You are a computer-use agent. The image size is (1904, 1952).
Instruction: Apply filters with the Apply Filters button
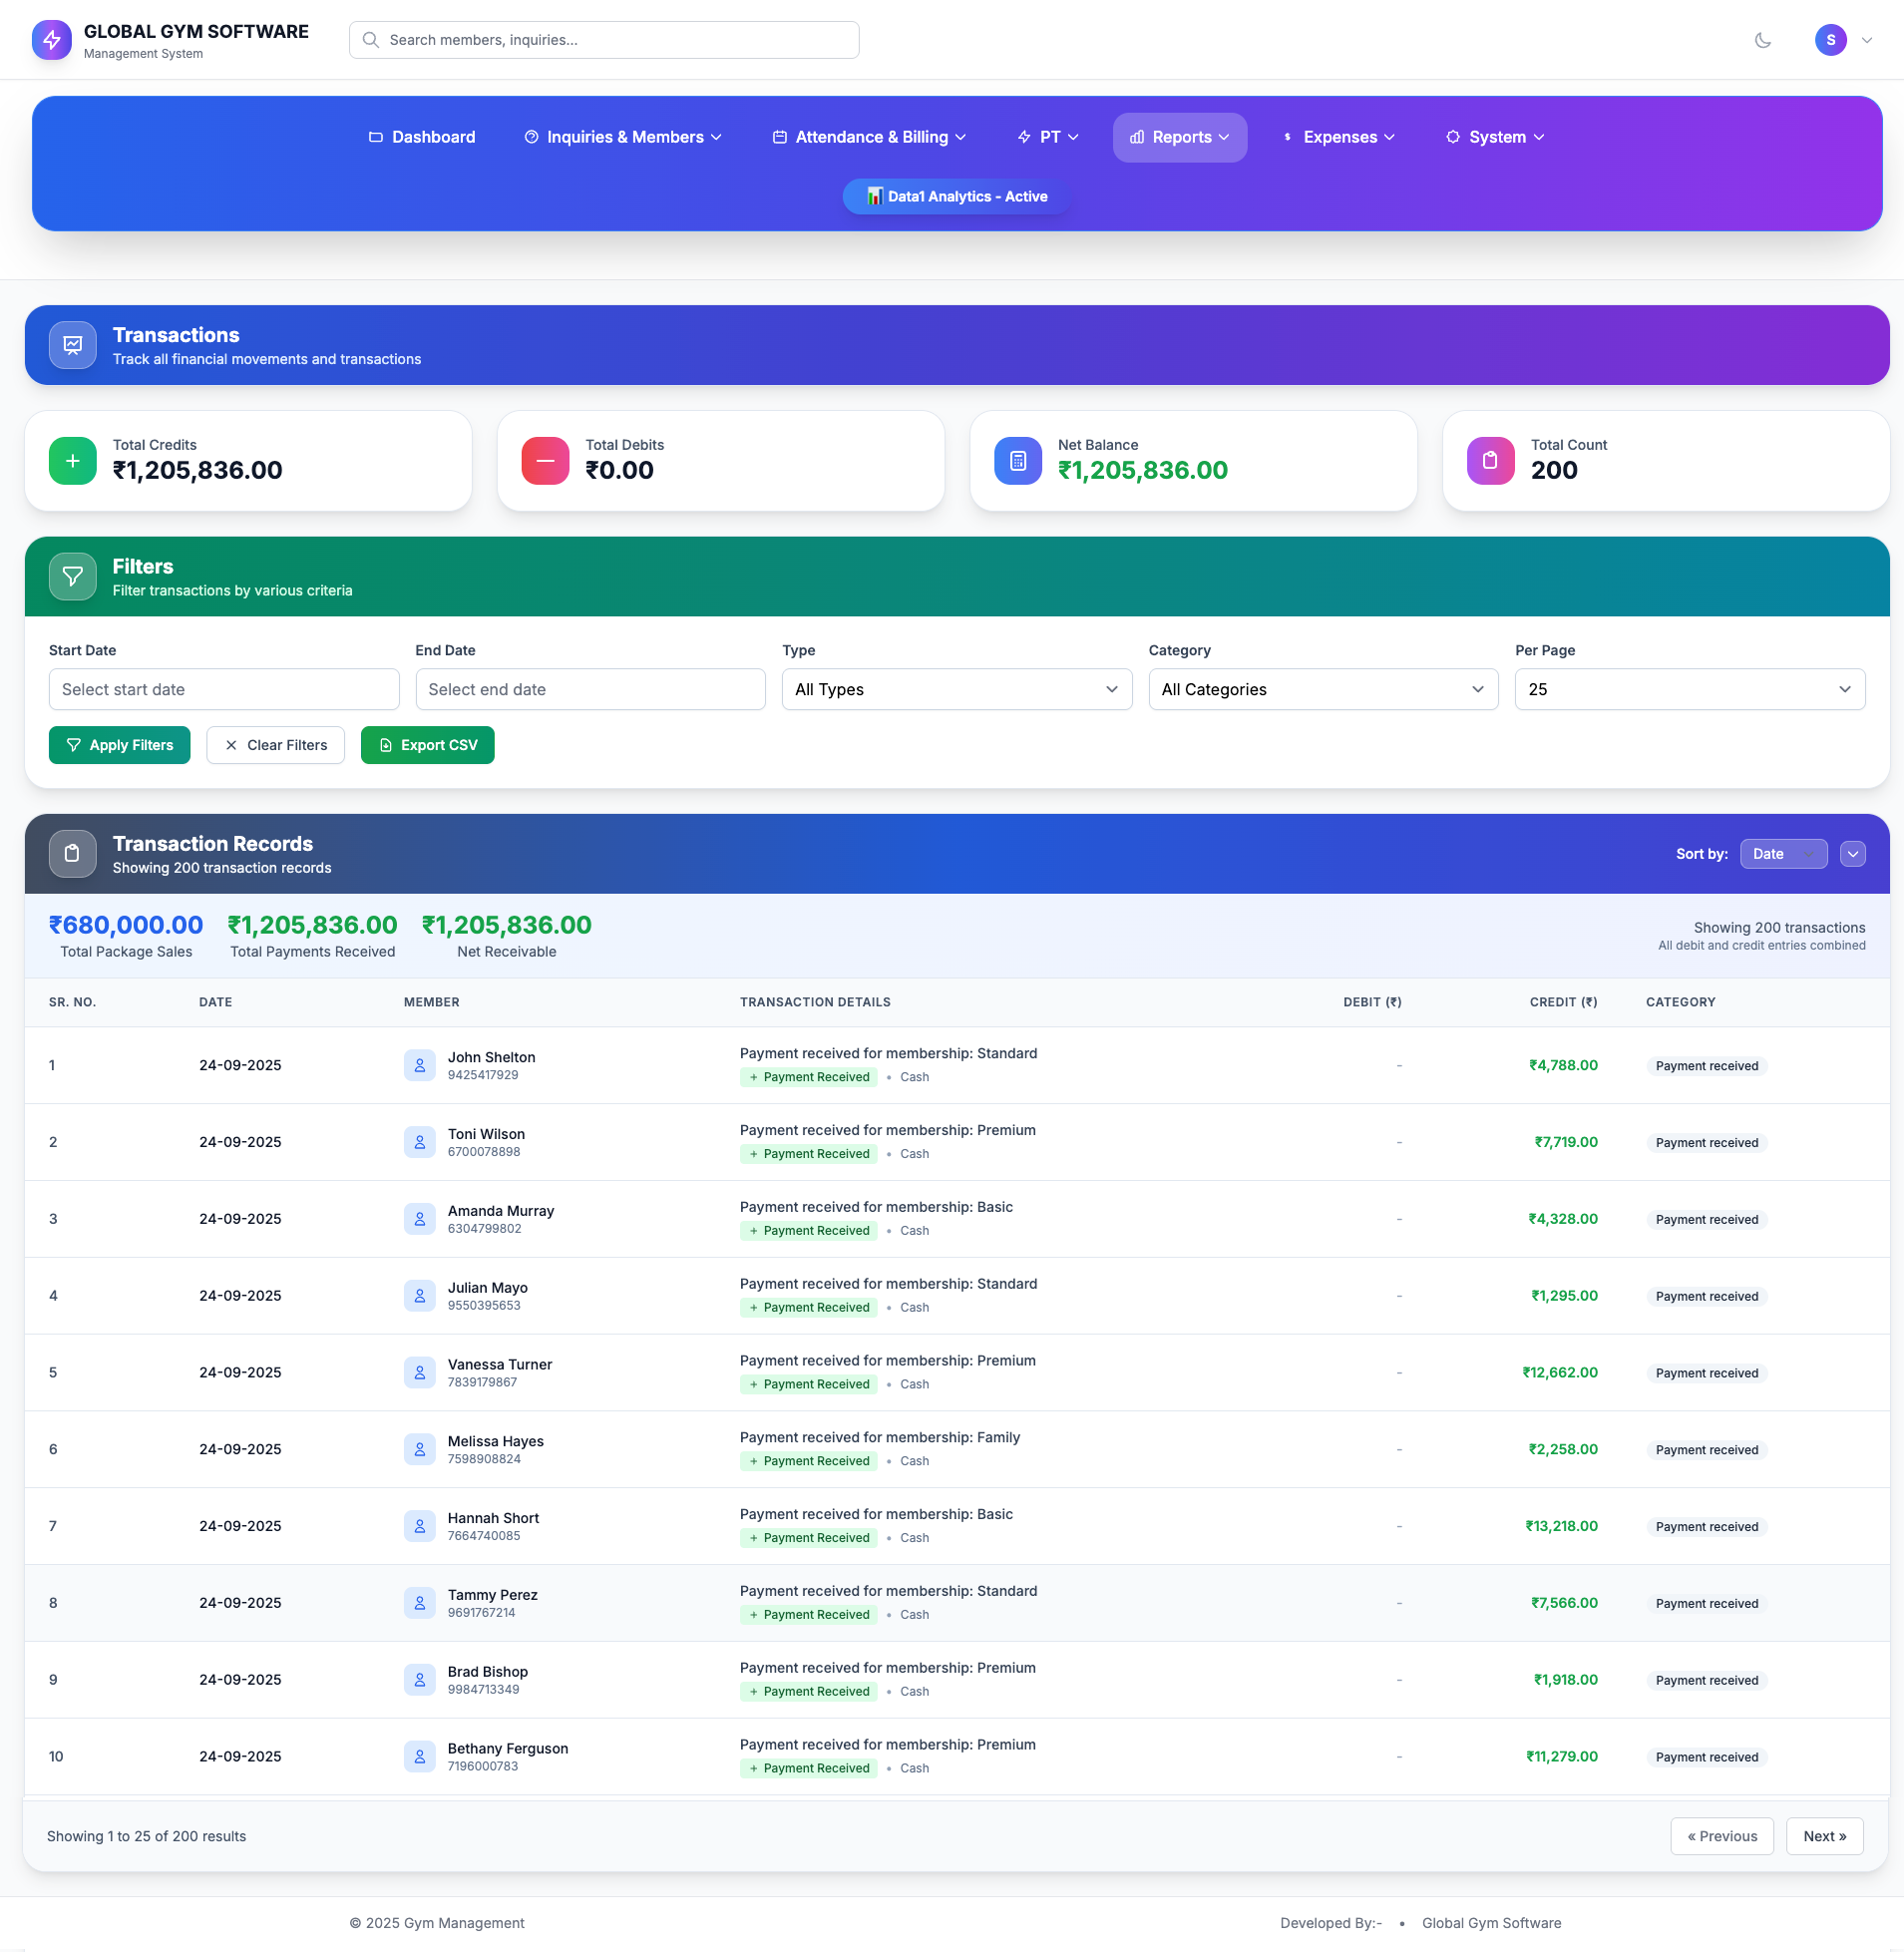[119, 744]
